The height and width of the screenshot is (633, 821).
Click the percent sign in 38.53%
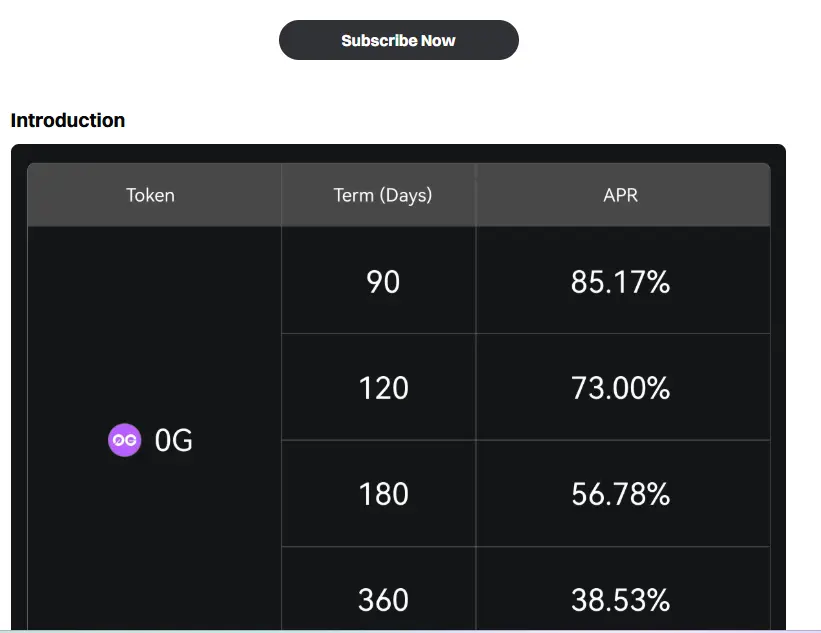[x=658, y=600]
